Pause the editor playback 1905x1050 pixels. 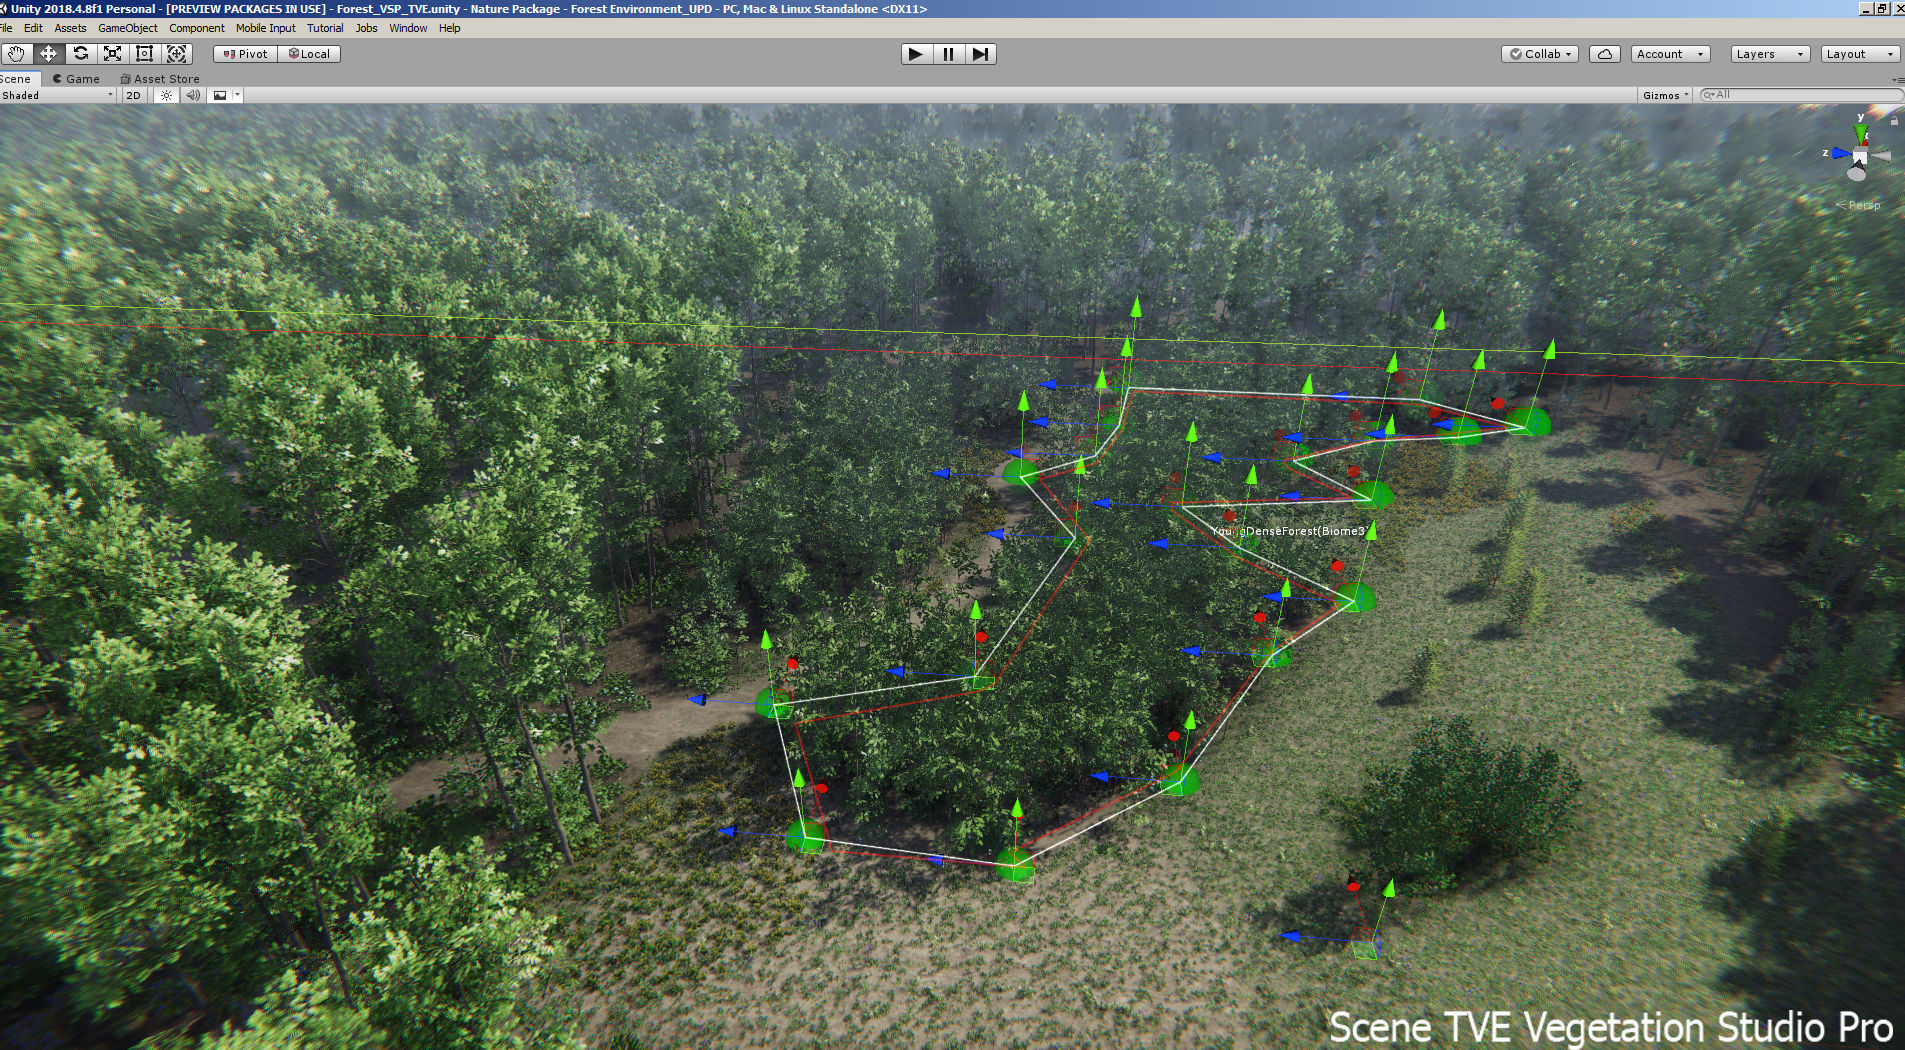pyautogui.click(x=948, y=54)
